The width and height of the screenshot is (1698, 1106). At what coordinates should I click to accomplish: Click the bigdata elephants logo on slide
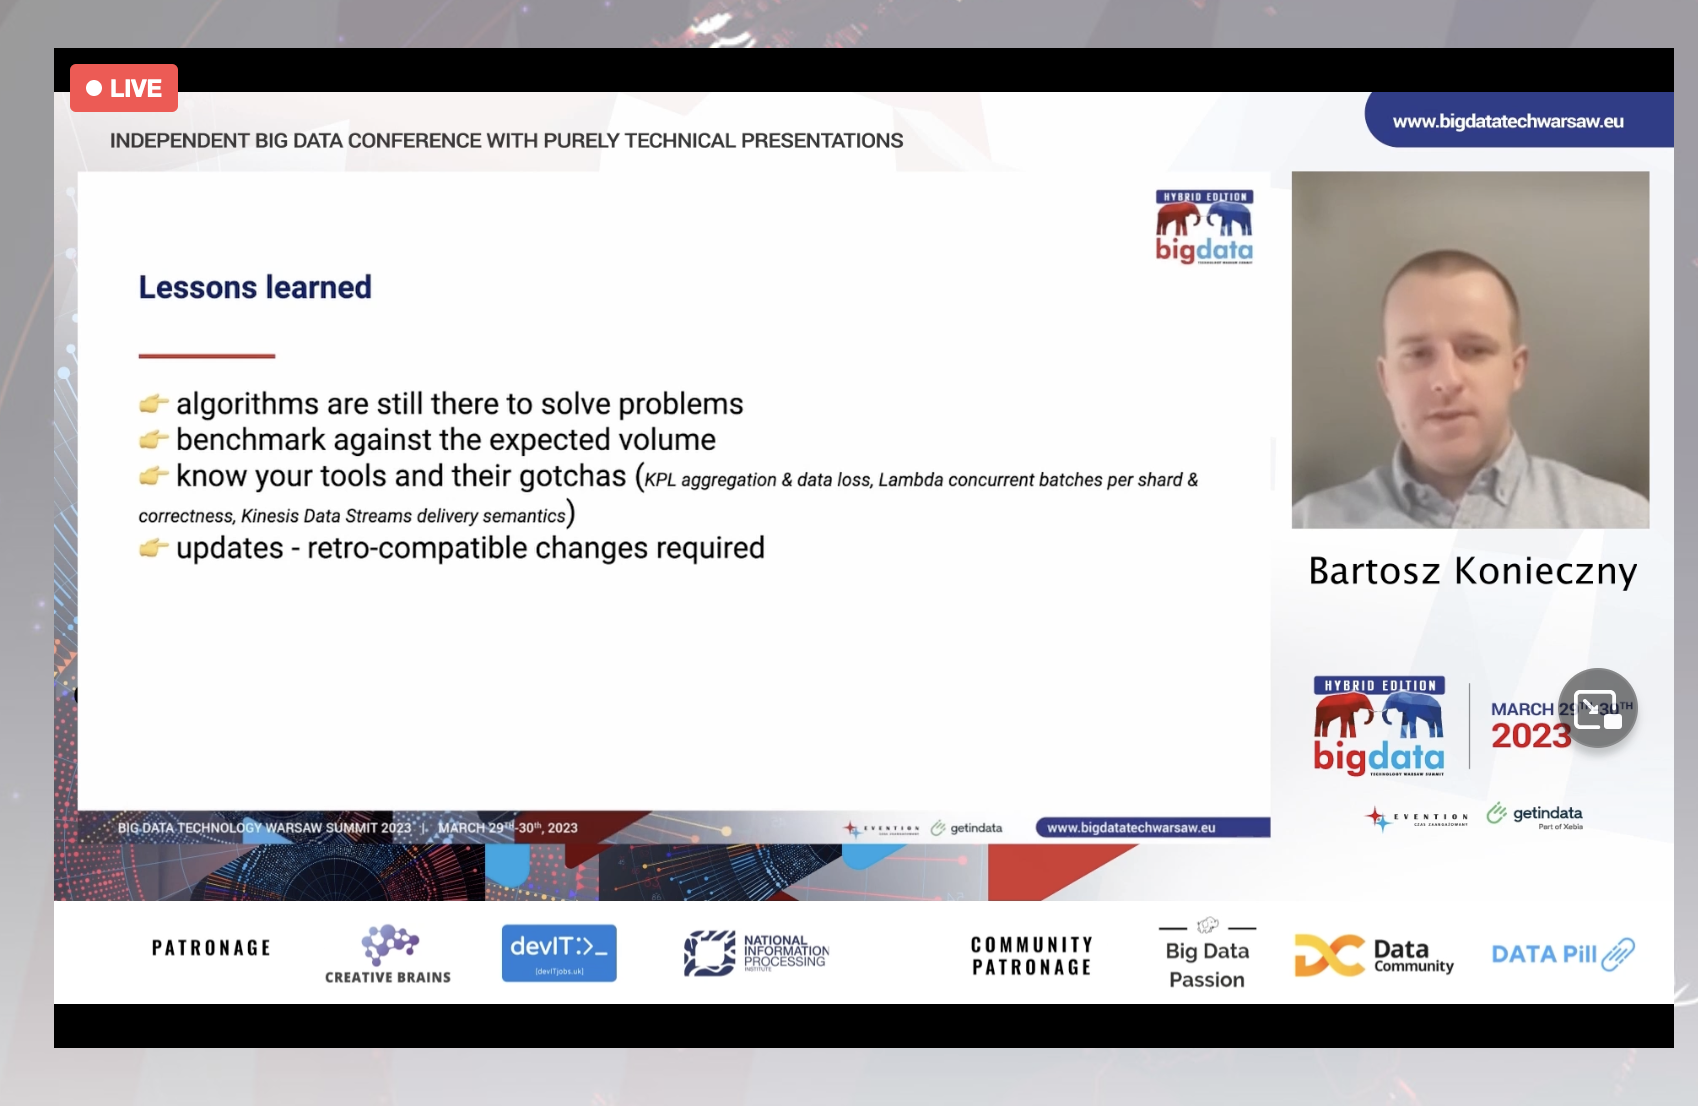(x=1204, y=227)
